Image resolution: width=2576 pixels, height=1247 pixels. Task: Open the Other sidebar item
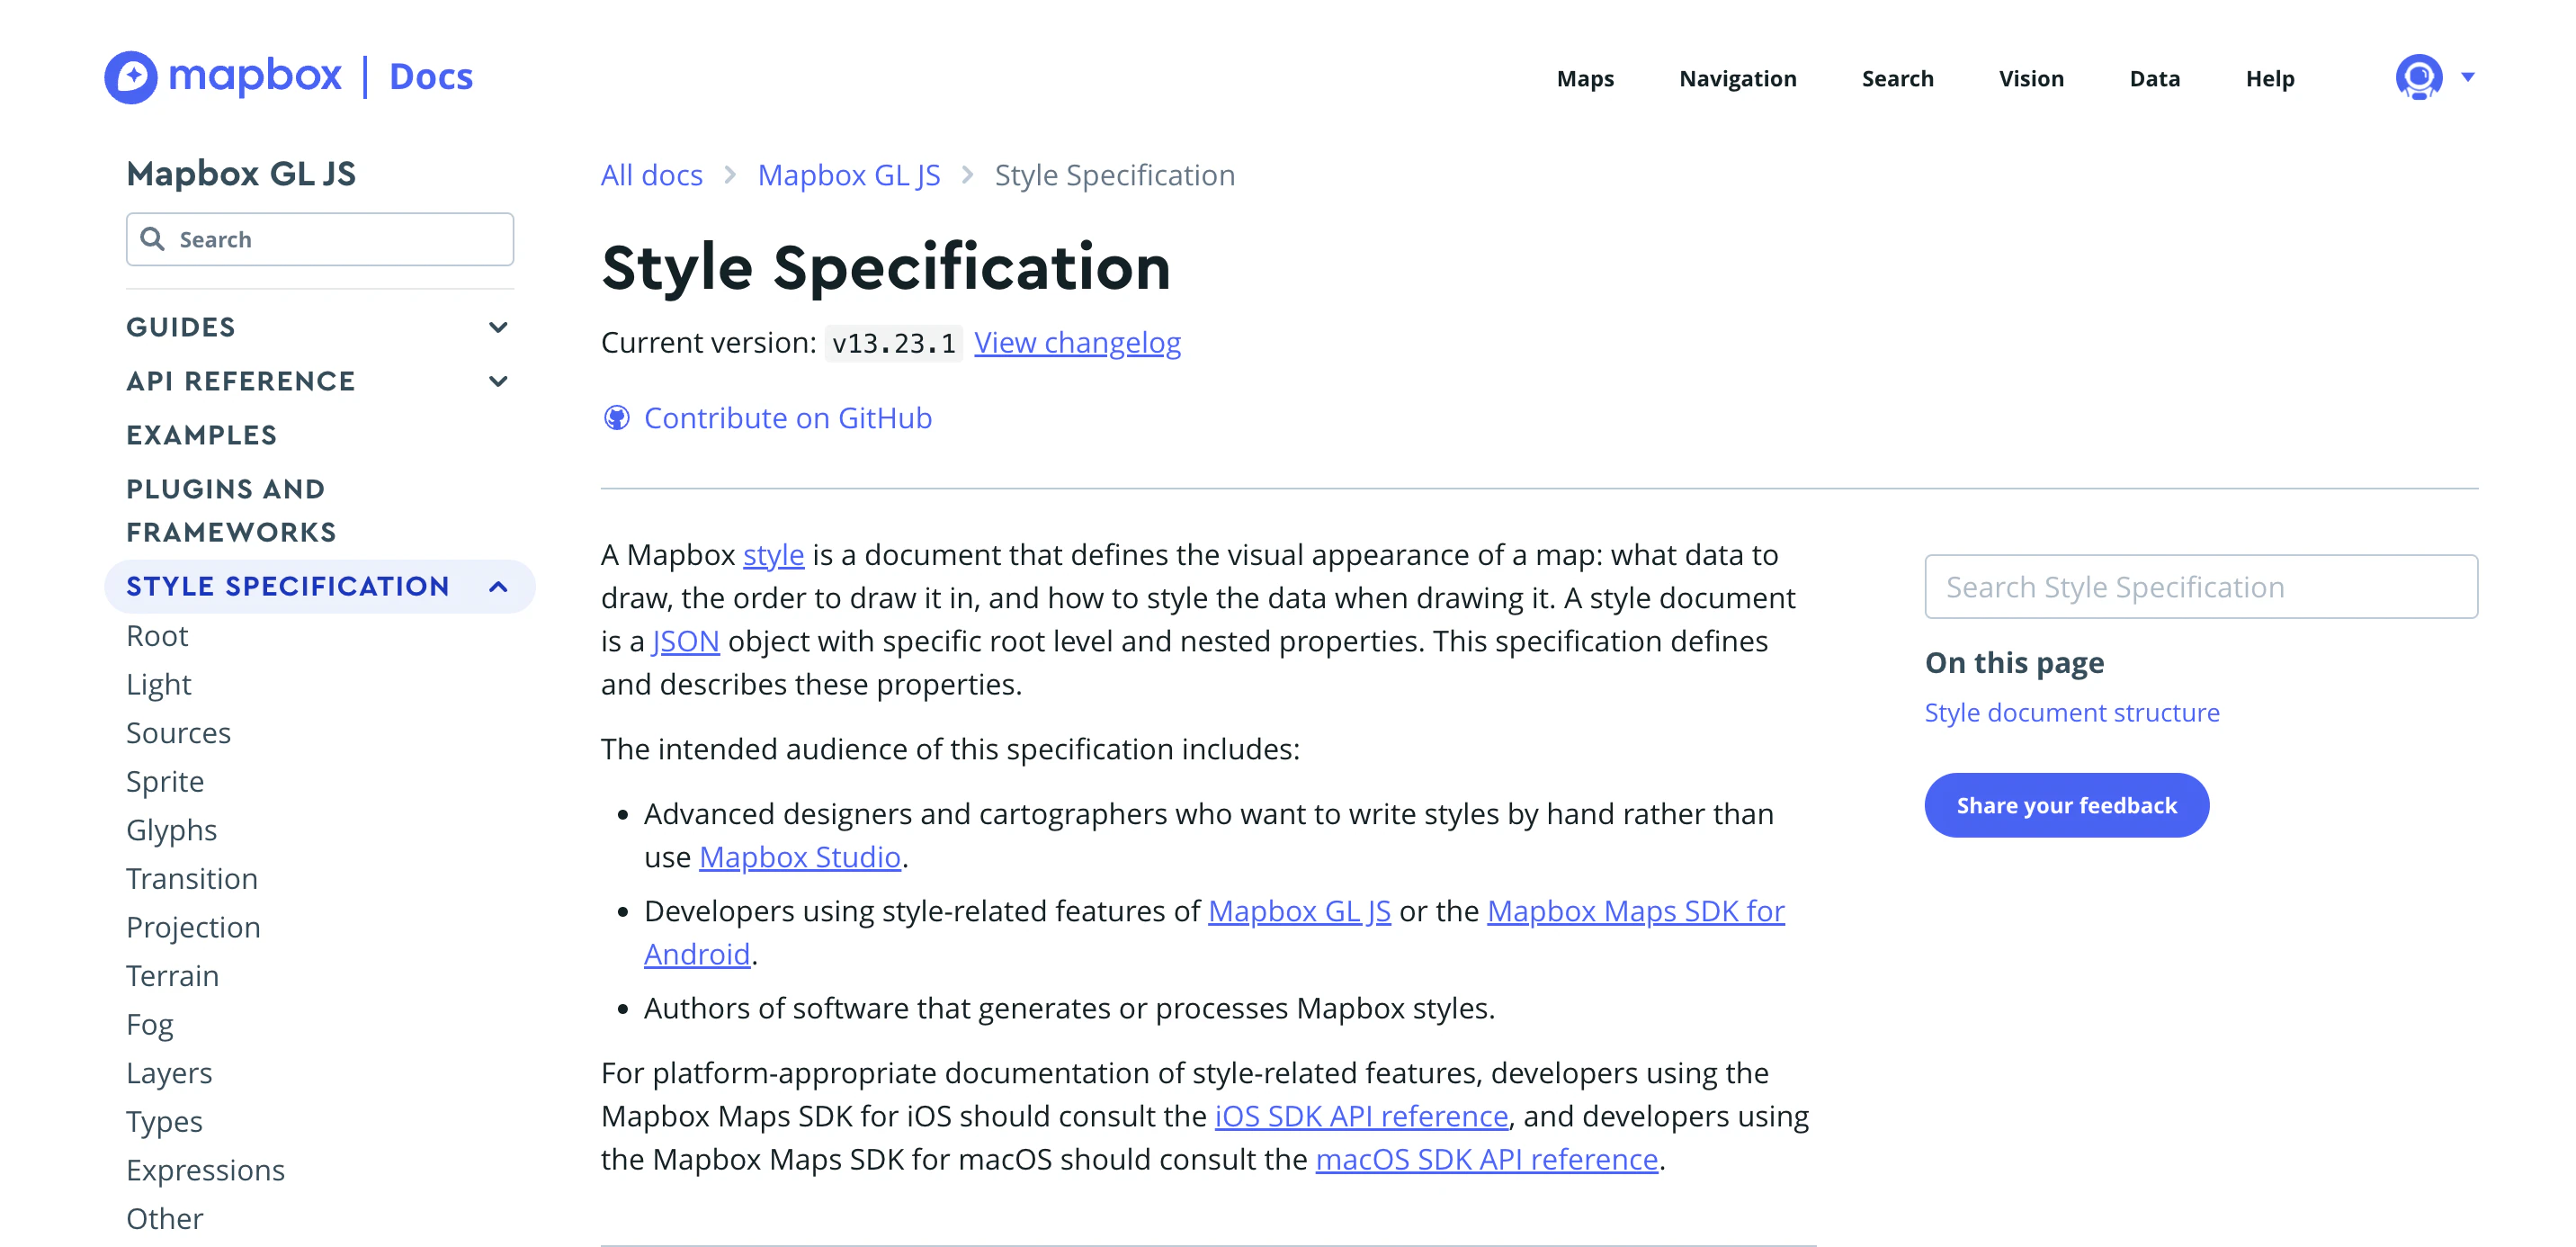164,1219
